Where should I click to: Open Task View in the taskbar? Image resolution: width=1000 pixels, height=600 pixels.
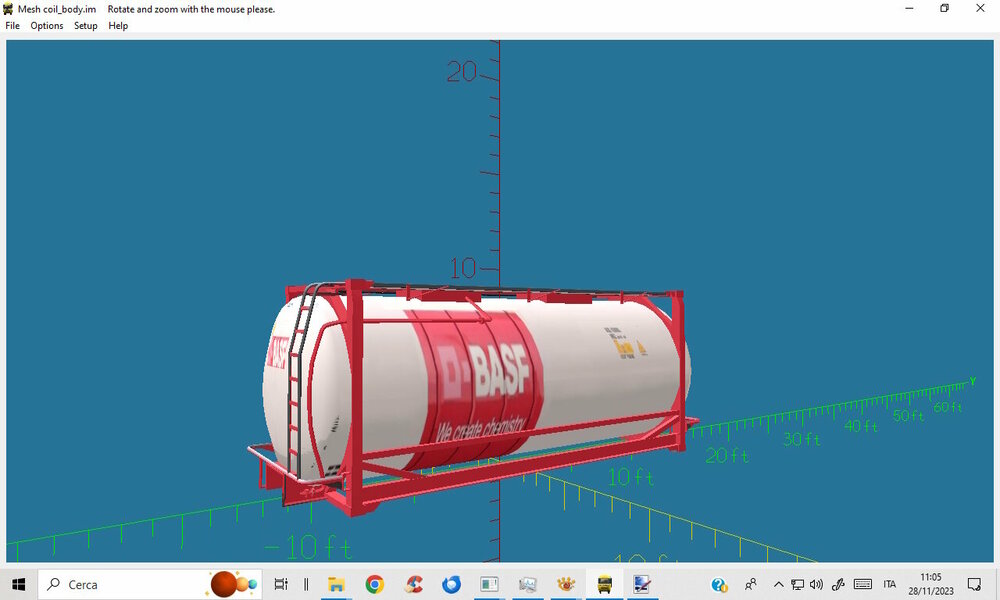[x=281, y=584]
